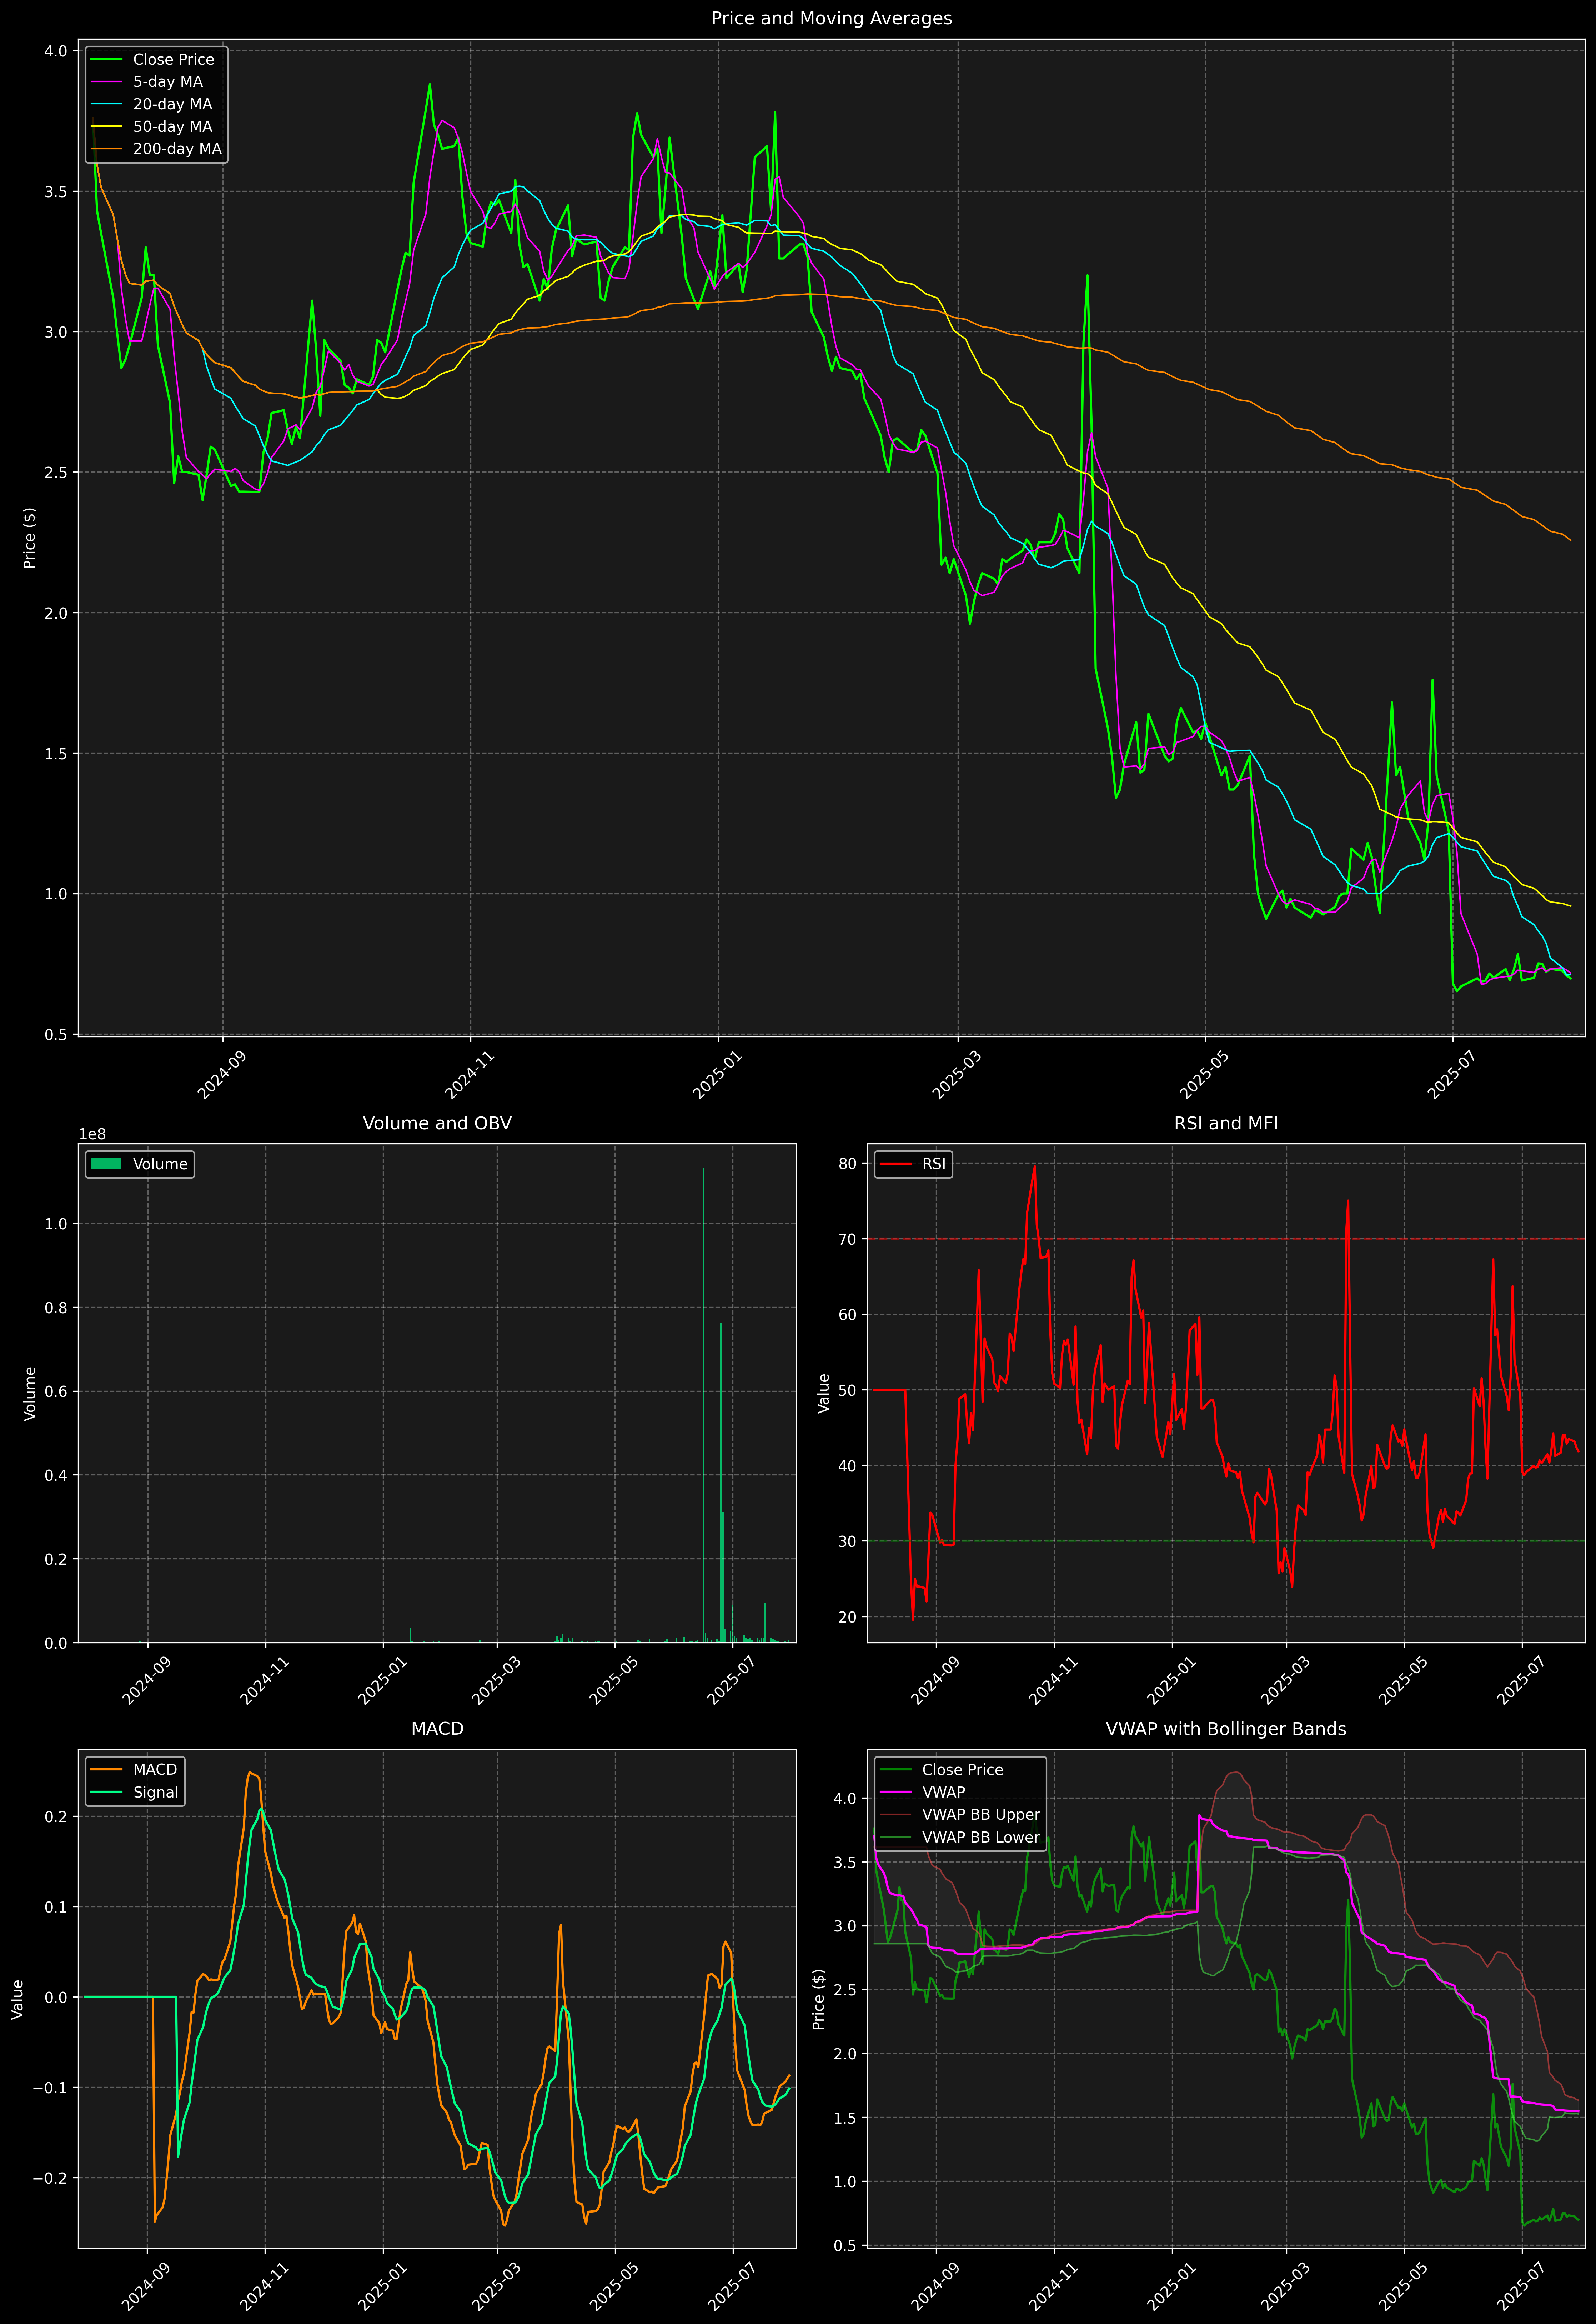1596x2324 pixels.
Task: Click the 1.5 tick on the VWAP chart
Action: click(845, 2118)
